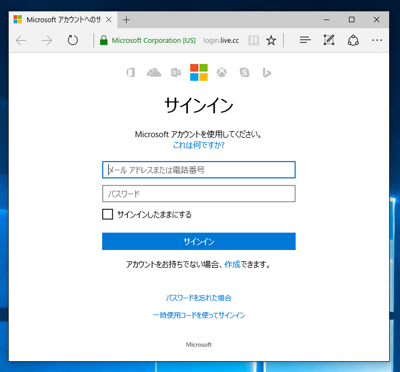Click the login.live address bar URL

pos(221,41)
